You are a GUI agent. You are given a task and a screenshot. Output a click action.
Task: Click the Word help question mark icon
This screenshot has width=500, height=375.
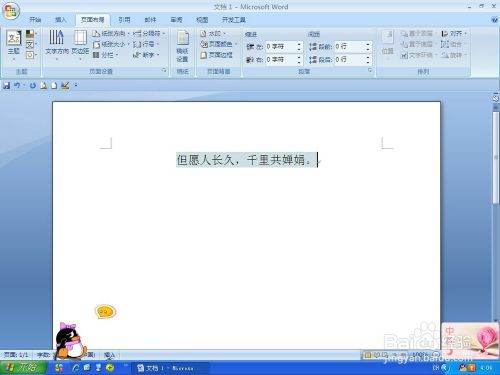click(495, 20)
